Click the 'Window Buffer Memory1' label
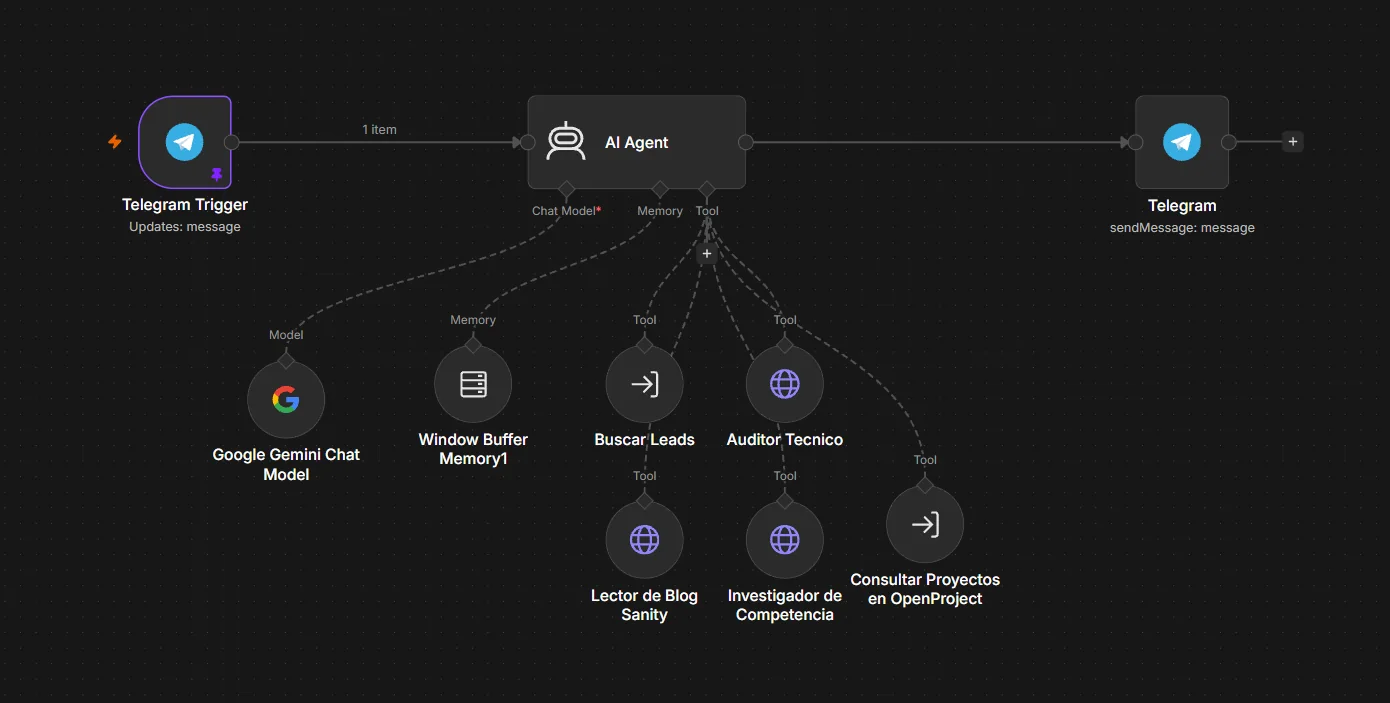 pyautogui.click(x=473, y=449)
